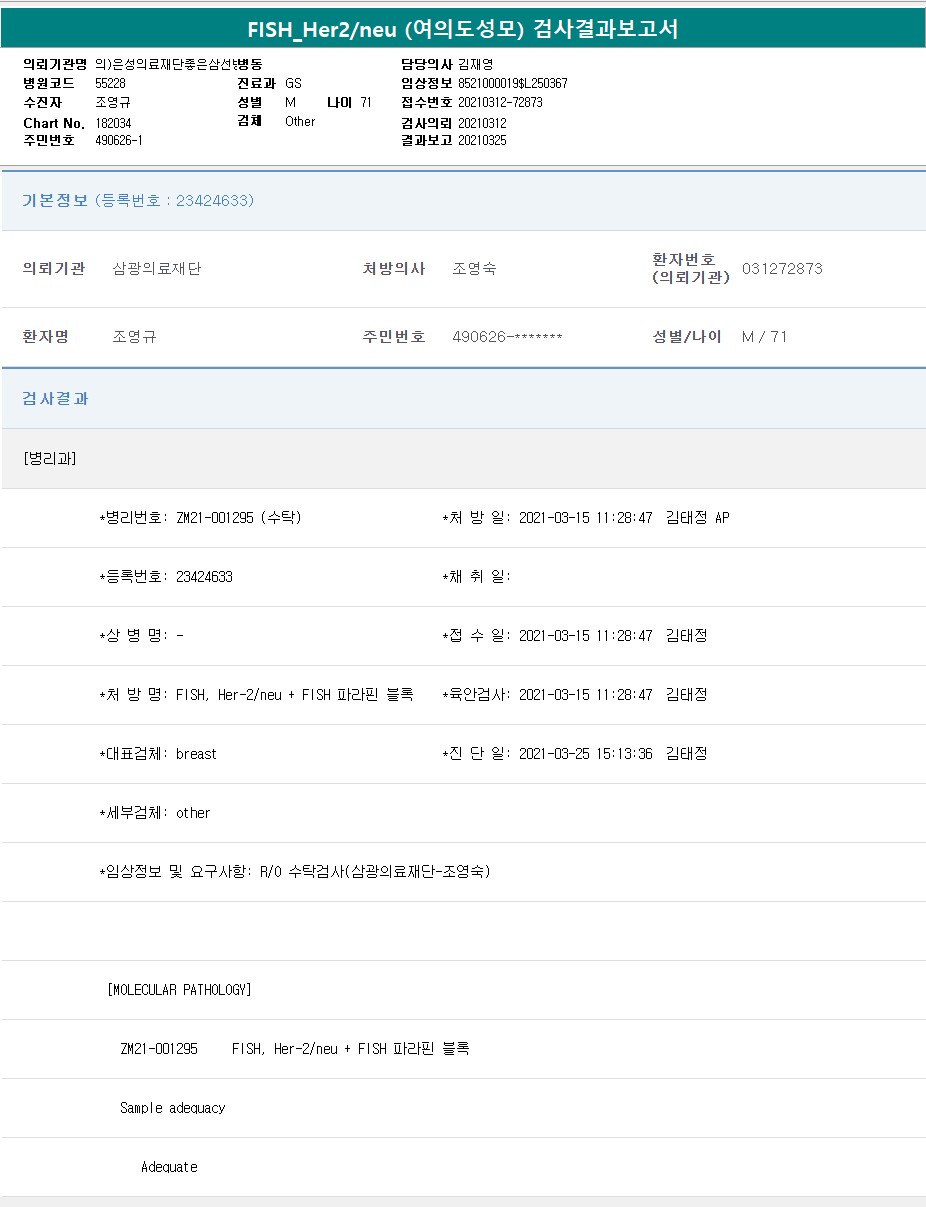Click the prescribing doctor name 조영숙

point(474,268)
